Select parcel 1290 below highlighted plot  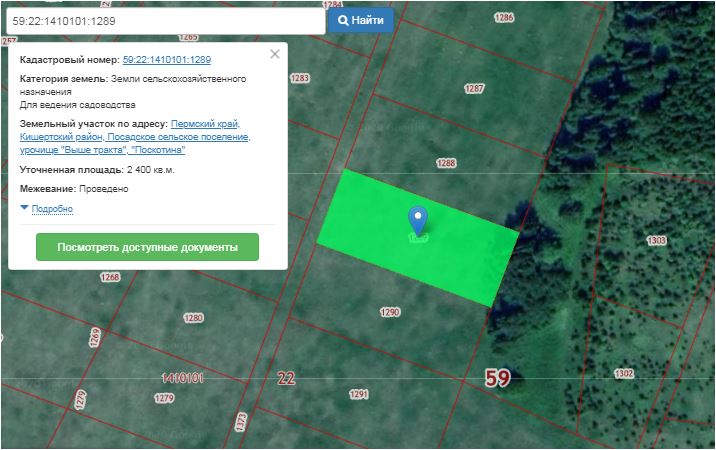coord(390,312)
